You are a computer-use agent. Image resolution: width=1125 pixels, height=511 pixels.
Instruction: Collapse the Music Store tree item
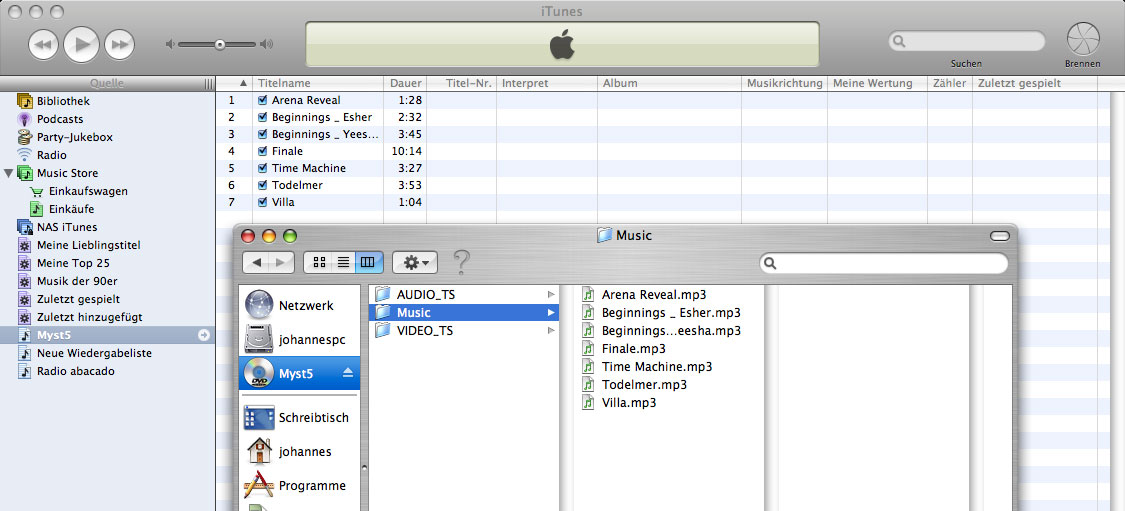[x=9, y=173]
